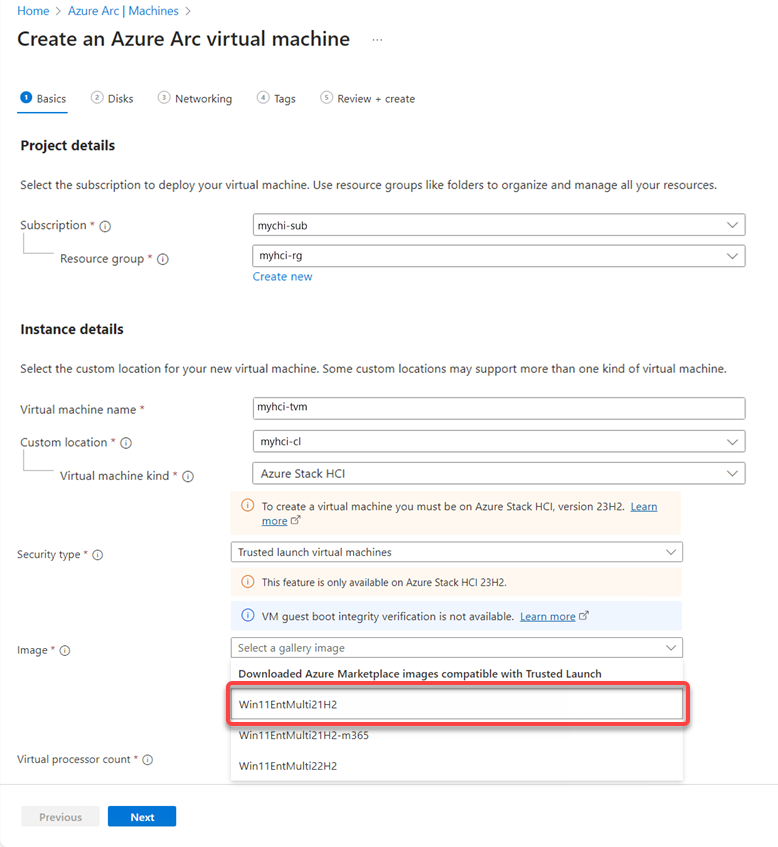The height and width of the screenshot is (847, 778).
Task: Go to Review + create tab
Action: click(368, 98)
